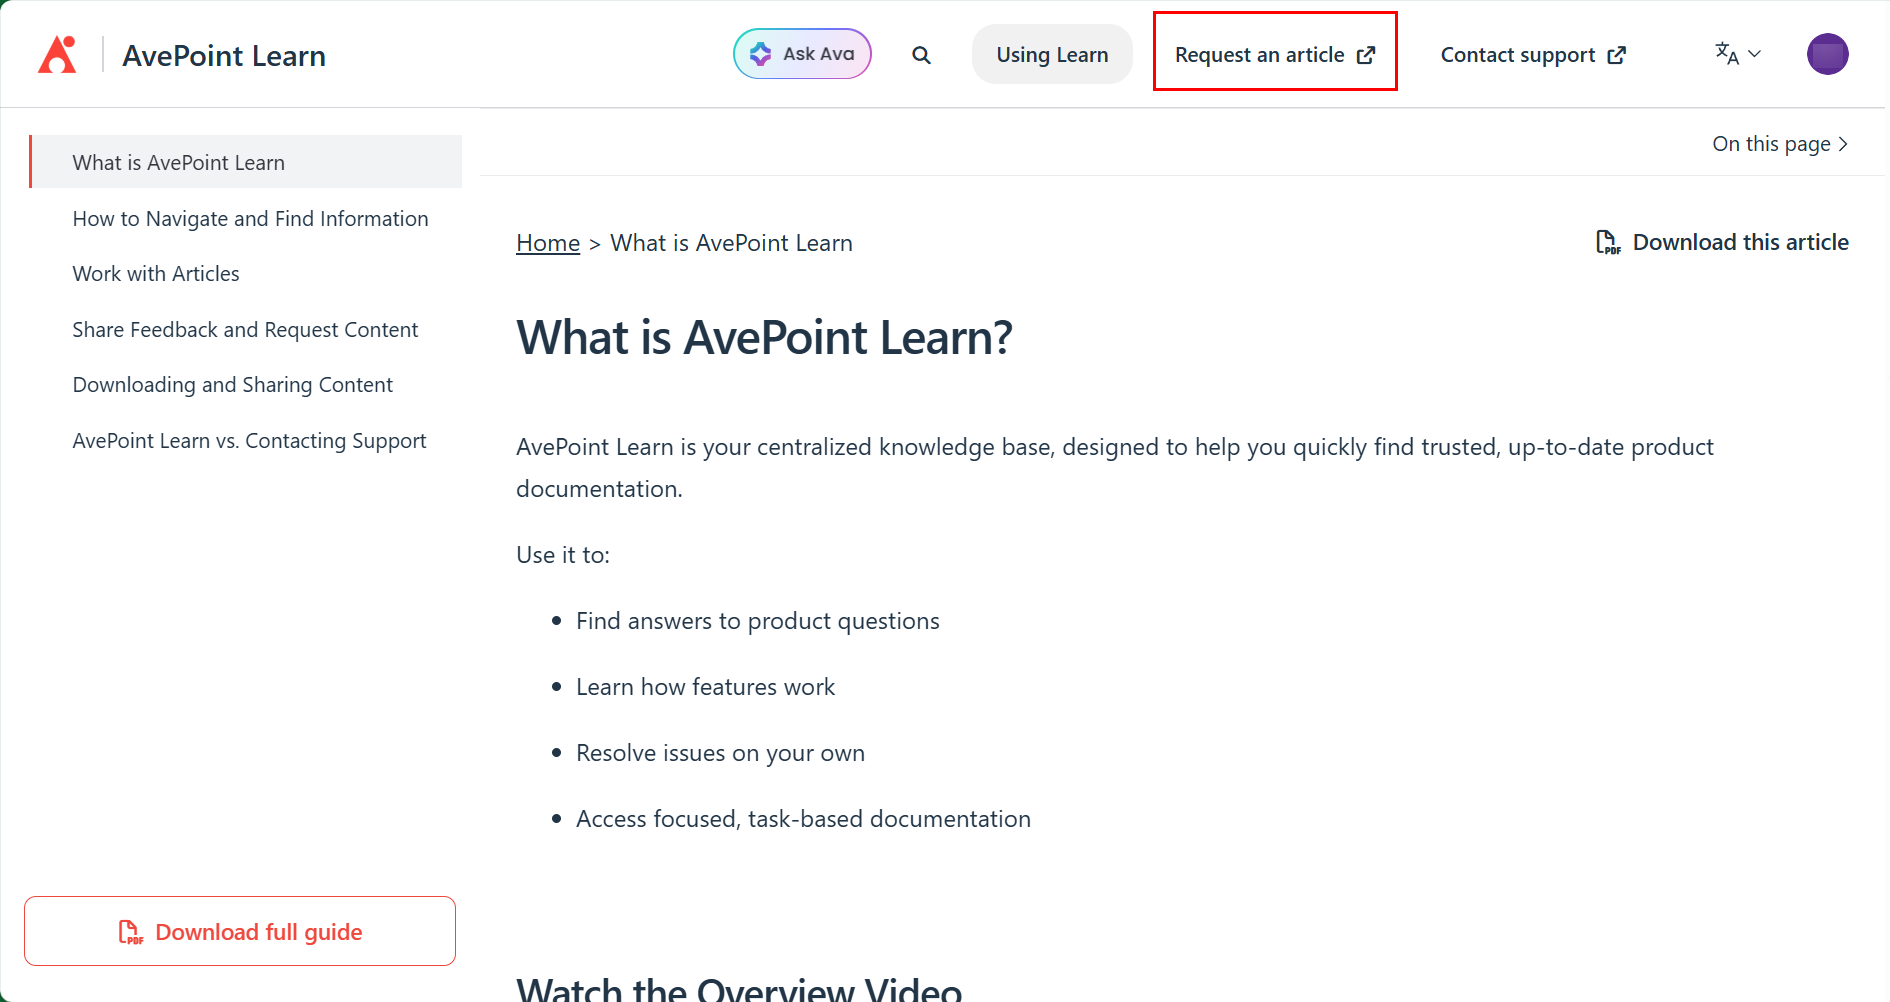Viewport: 1890px width, 1002px height.
Task: Expand the On this page panel
Action: click(1780, 144)
